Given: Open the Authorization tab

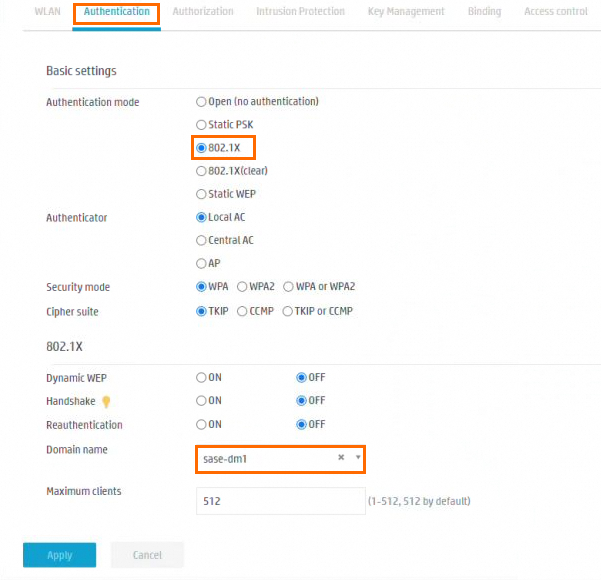Looking at the screenshot, I should 203,12.
